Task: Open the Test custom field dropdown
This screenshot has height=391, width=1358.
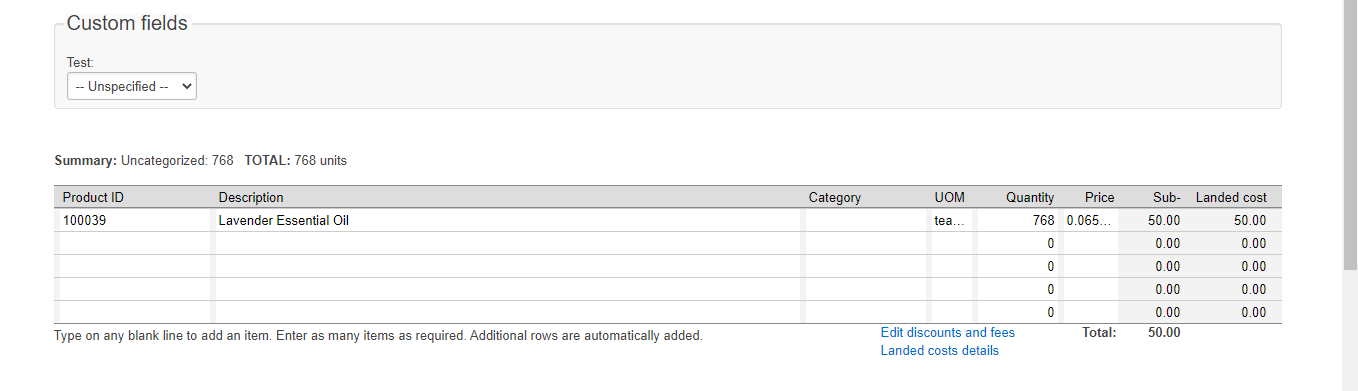Action: (132, 87)
